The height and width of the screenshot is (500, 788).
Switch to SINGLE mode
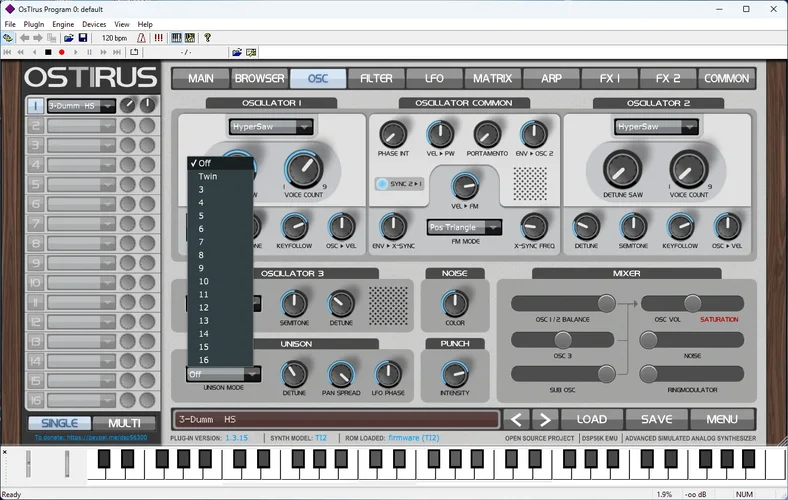point(58,423)
